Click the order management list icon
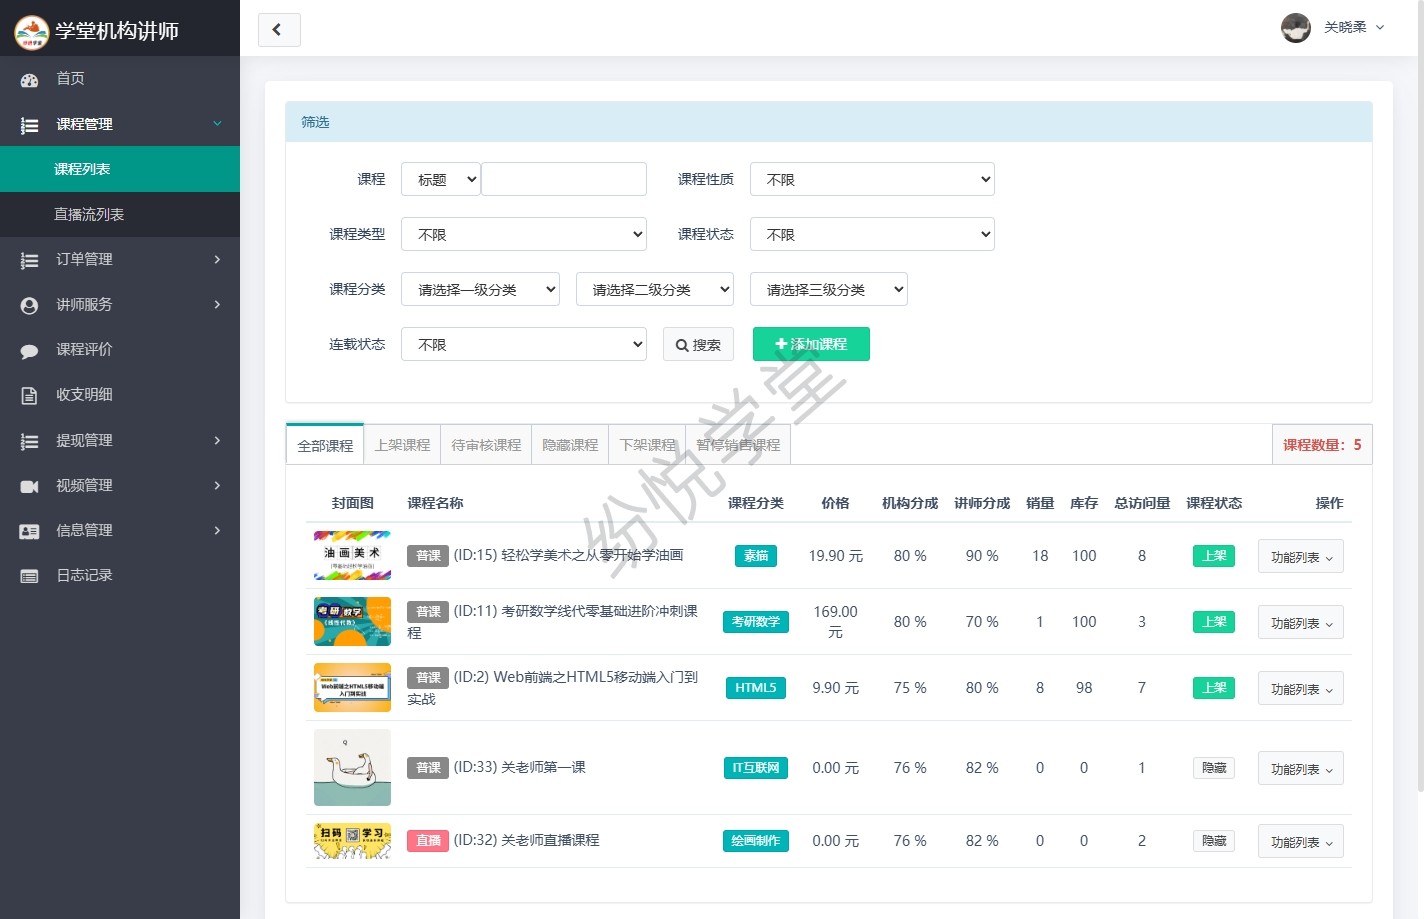This screenshot has width=1424, height=919. 29,260
